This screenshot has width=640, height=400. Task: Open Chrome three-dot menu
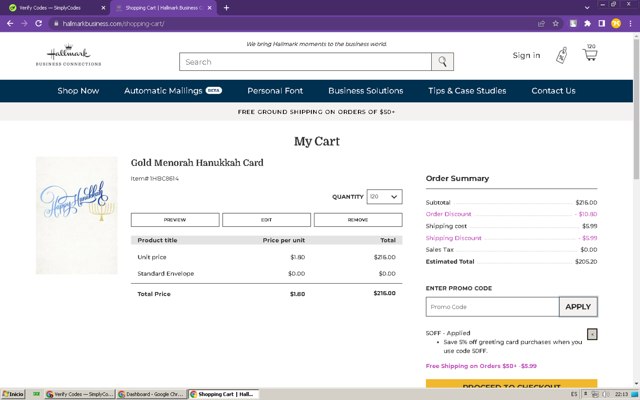[631, 24]
